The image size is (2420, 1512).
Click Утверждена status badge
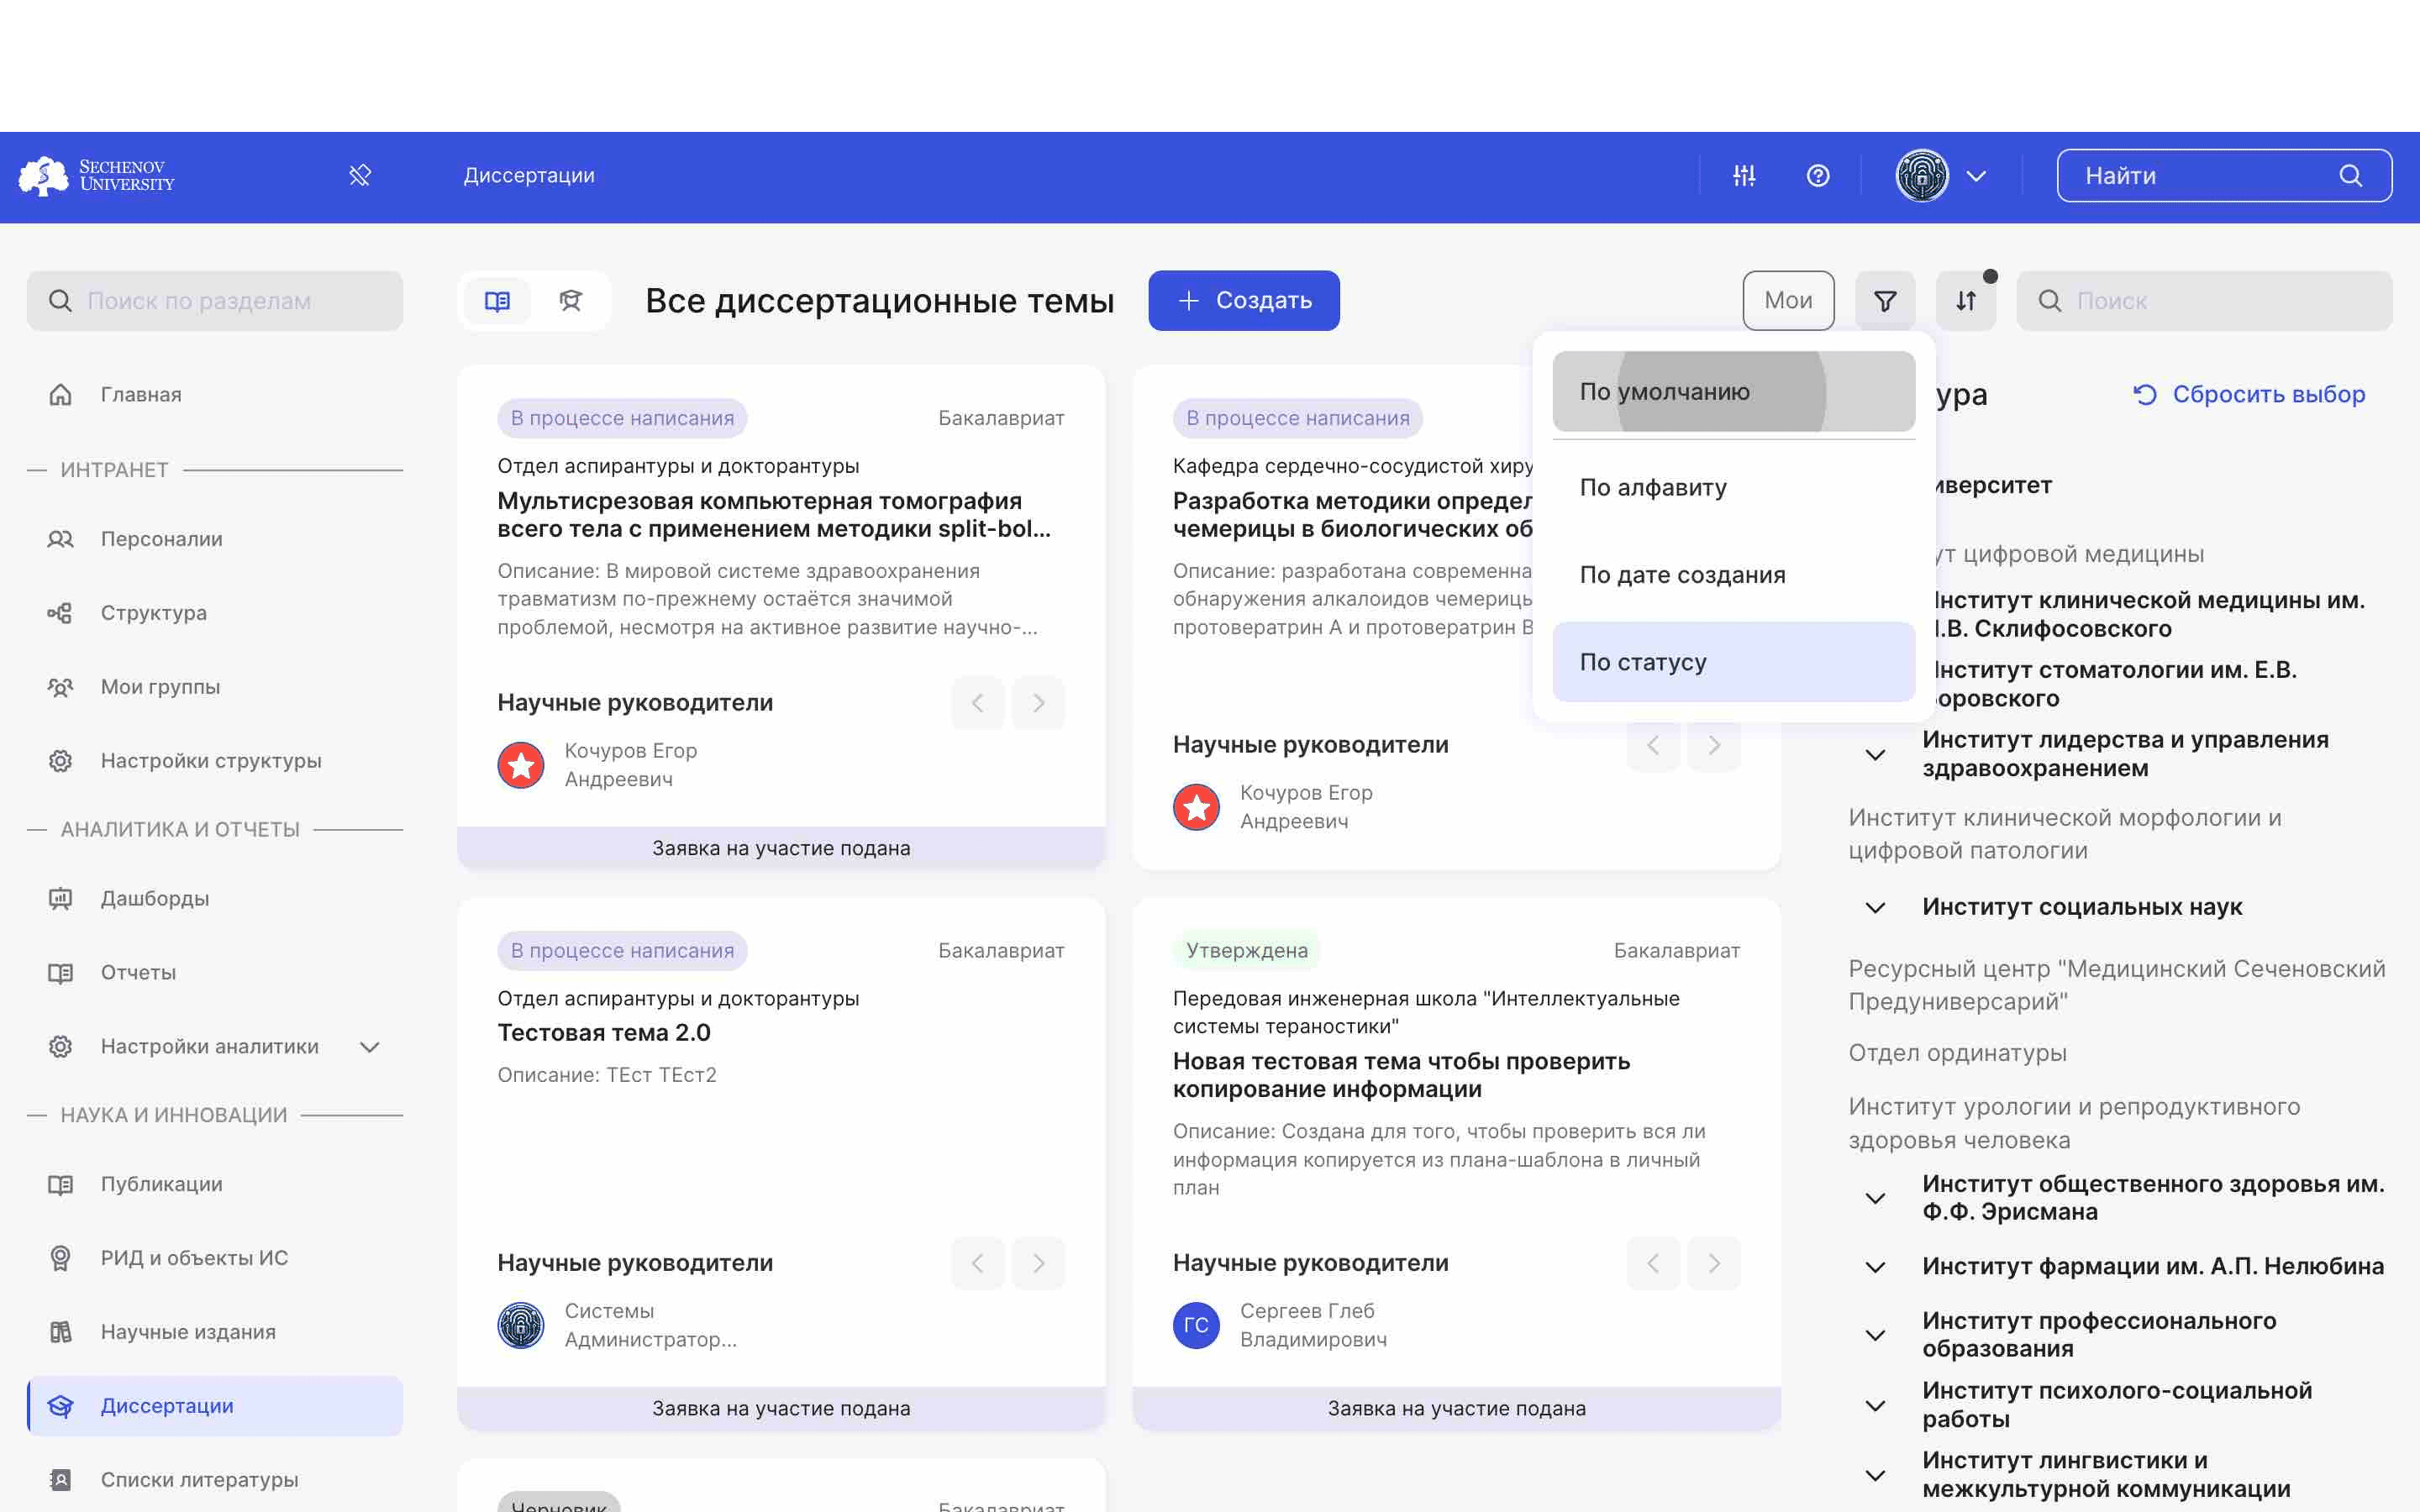(x=1246, y=950)
